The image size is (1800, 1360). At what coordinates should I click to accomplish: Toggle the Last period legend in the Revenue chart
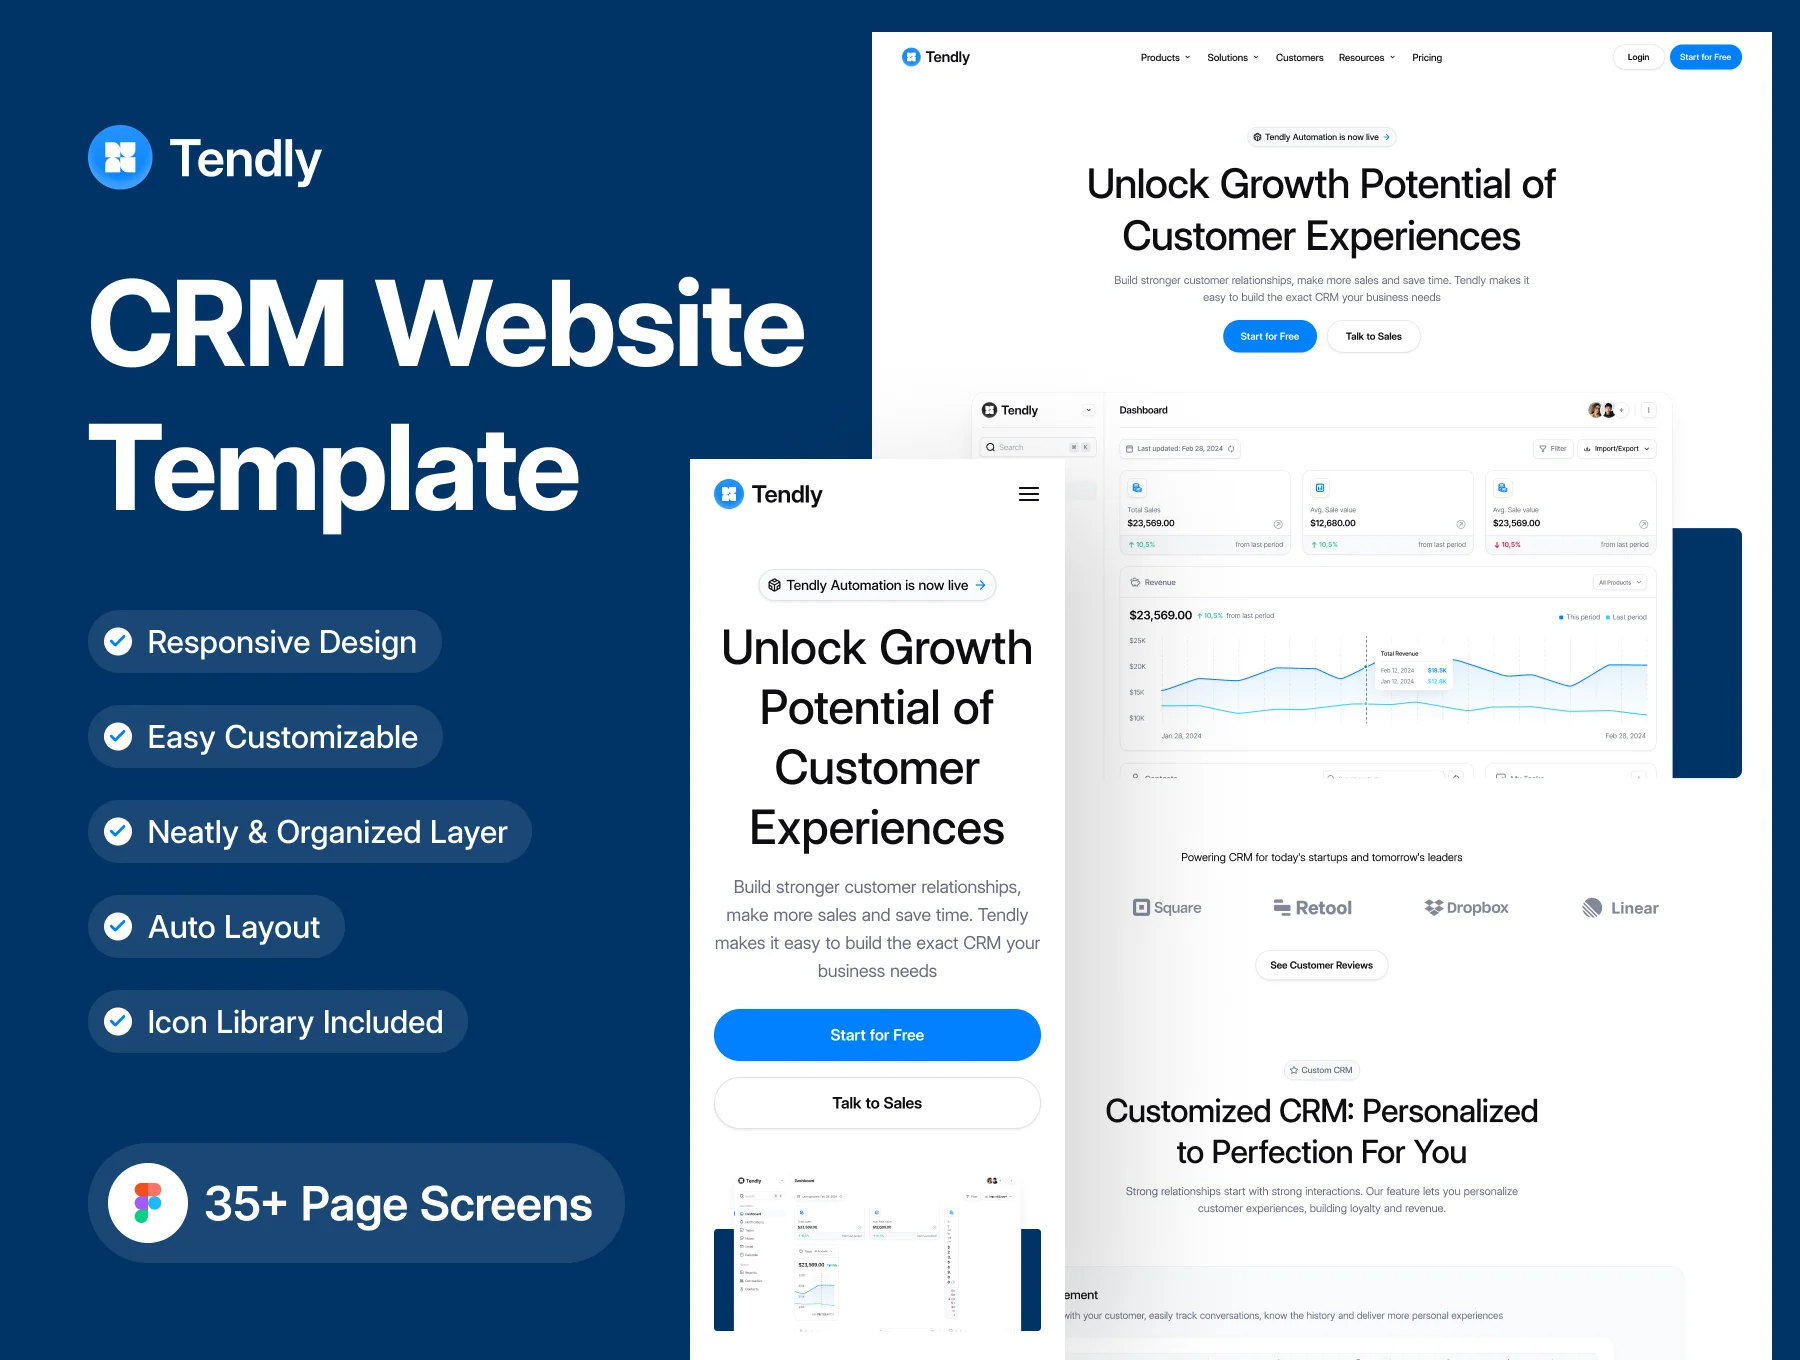coord(1626,617)
